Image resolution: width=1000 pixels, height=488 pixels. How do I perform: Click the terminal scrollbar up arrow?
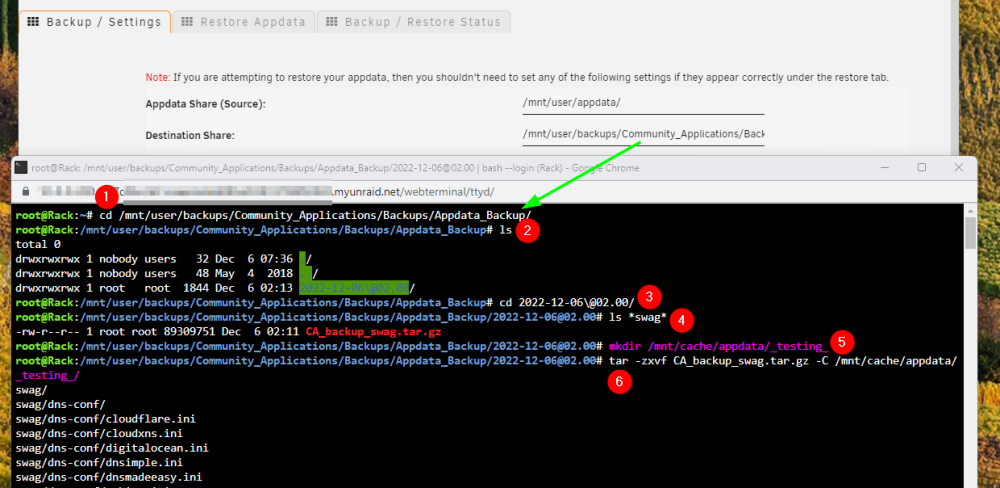click(971, 210)
